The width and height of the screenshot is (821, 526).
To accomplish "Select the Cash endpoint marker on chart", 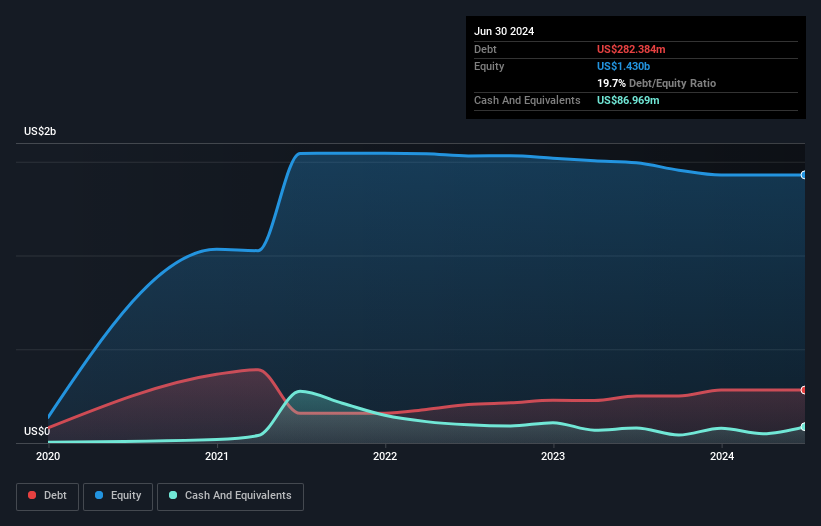I will (804, 427).
